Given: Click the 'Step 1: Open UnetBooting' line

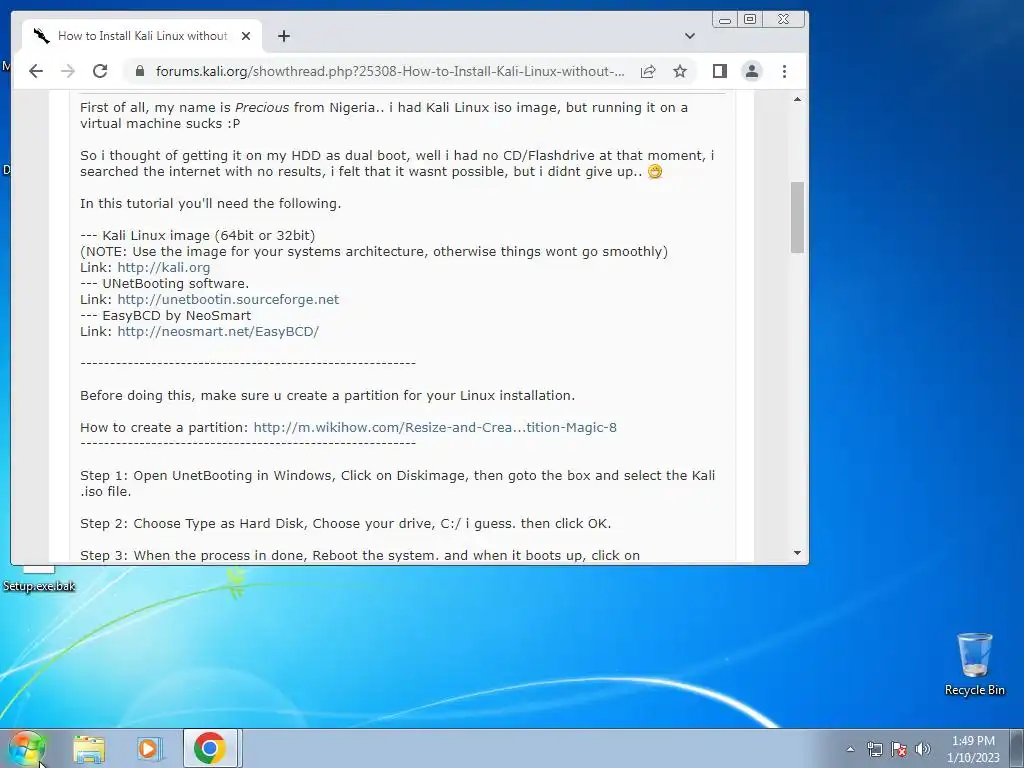Looking at the screenshot, I should coord(398,483).
